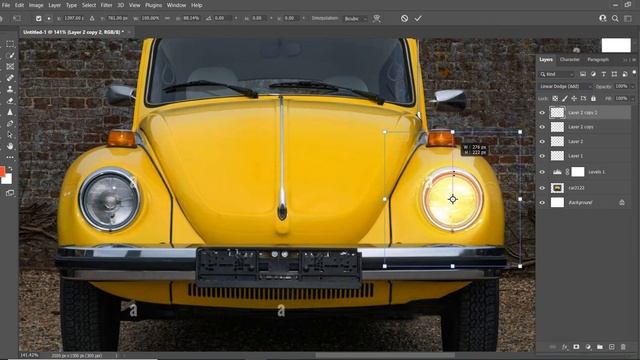Open the Search magnifier icon
Viewport: 640px width, 360px height.
[x=615, y=18]
